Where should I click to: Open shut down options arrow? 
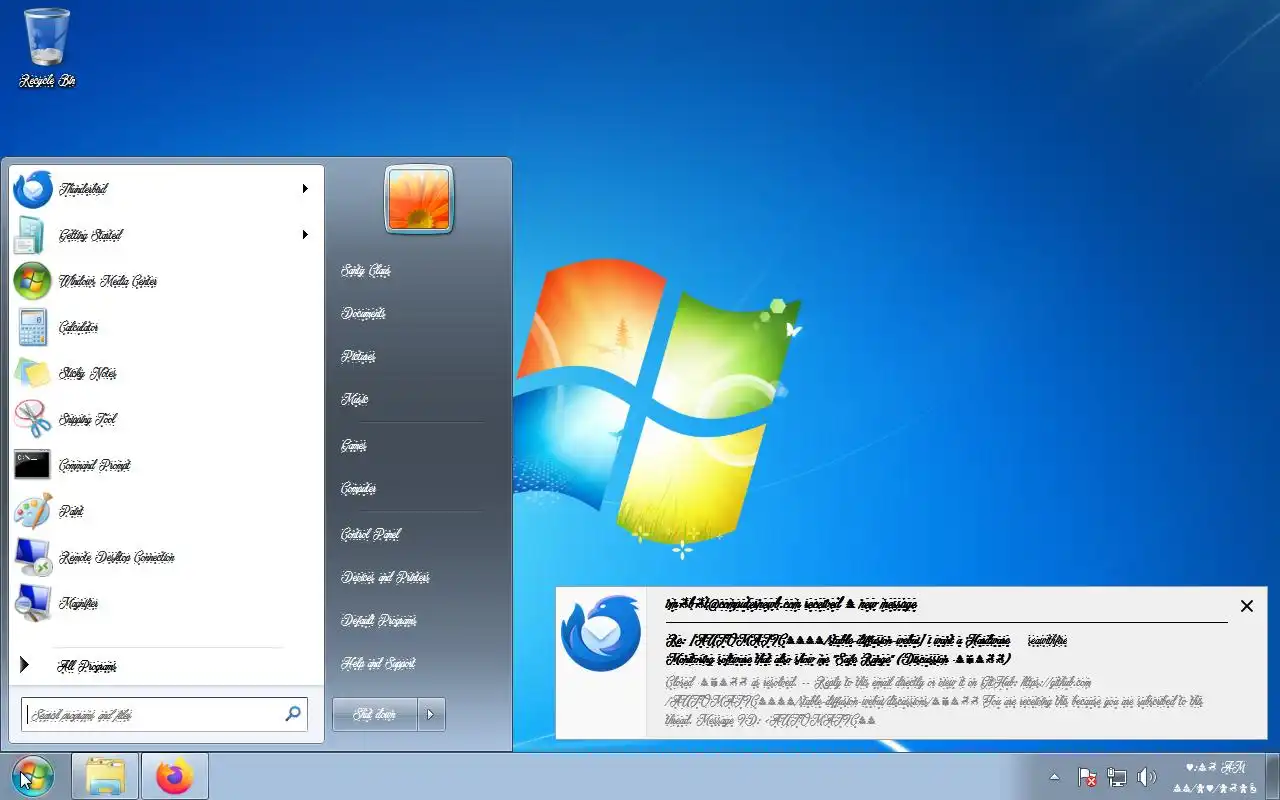[x=431, y=715]
